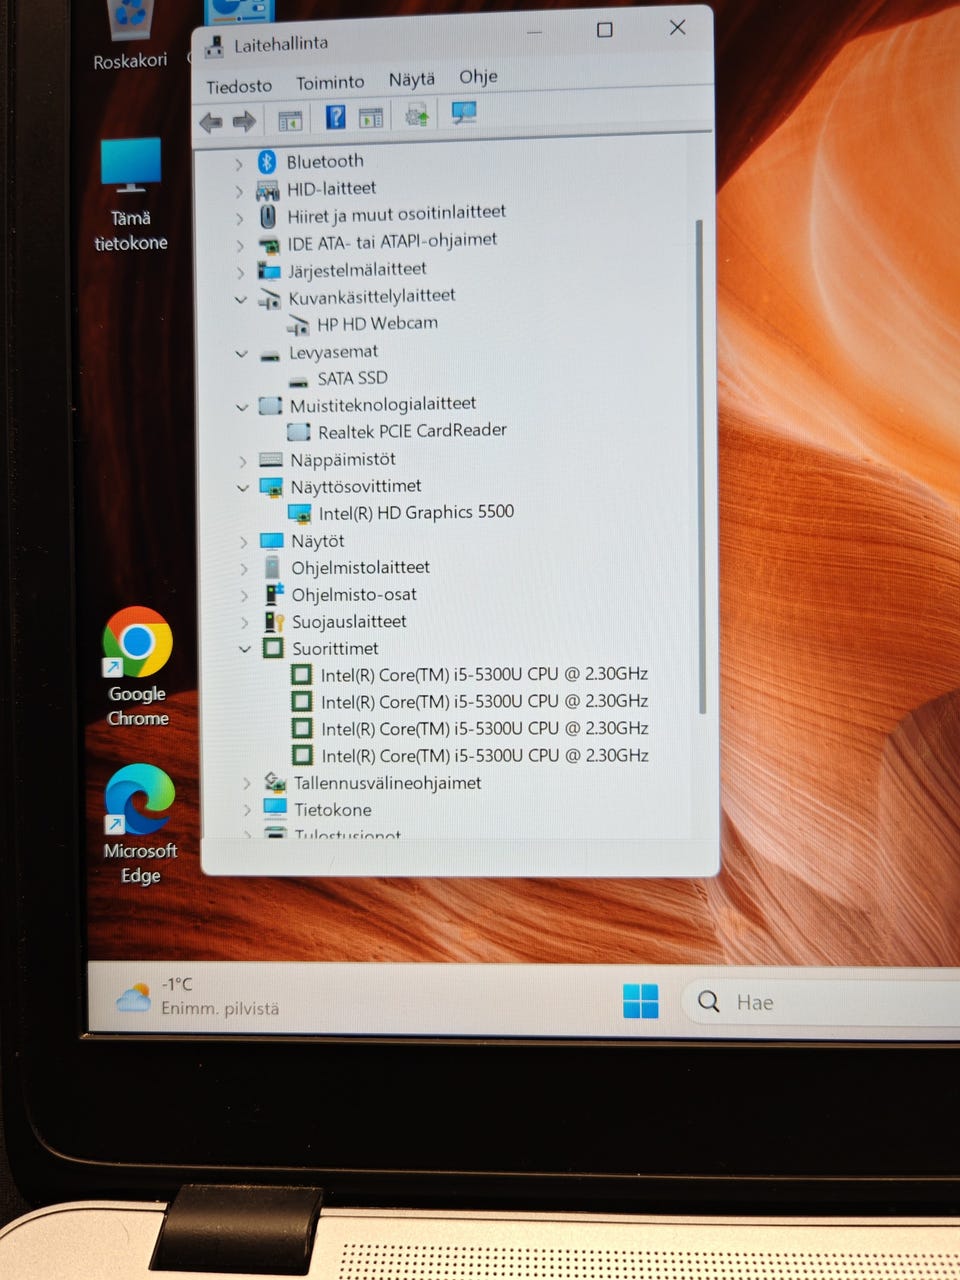The image size is (960, 1280).
Task: Select Tämä tietokone desktop icon
Action: click(x=131, y=195)
